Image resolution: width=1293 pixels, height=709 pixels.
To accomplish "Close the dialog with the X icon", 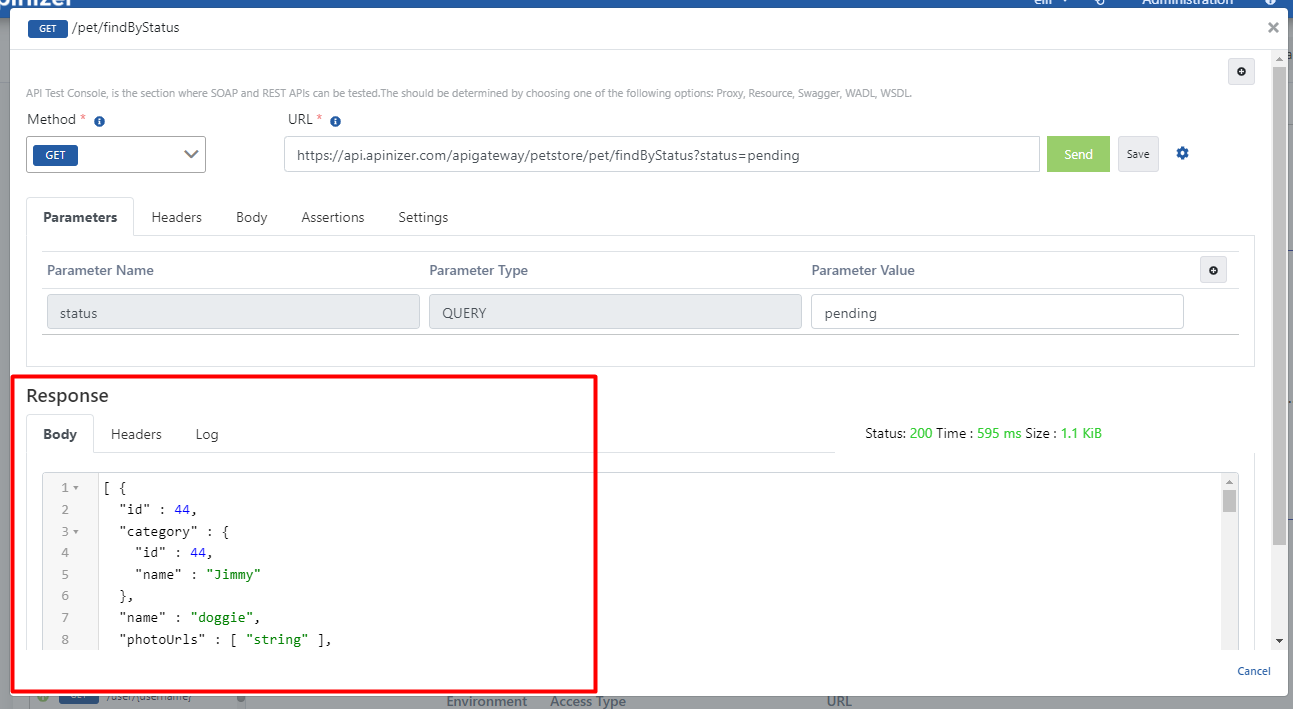I will point(1273,28).
